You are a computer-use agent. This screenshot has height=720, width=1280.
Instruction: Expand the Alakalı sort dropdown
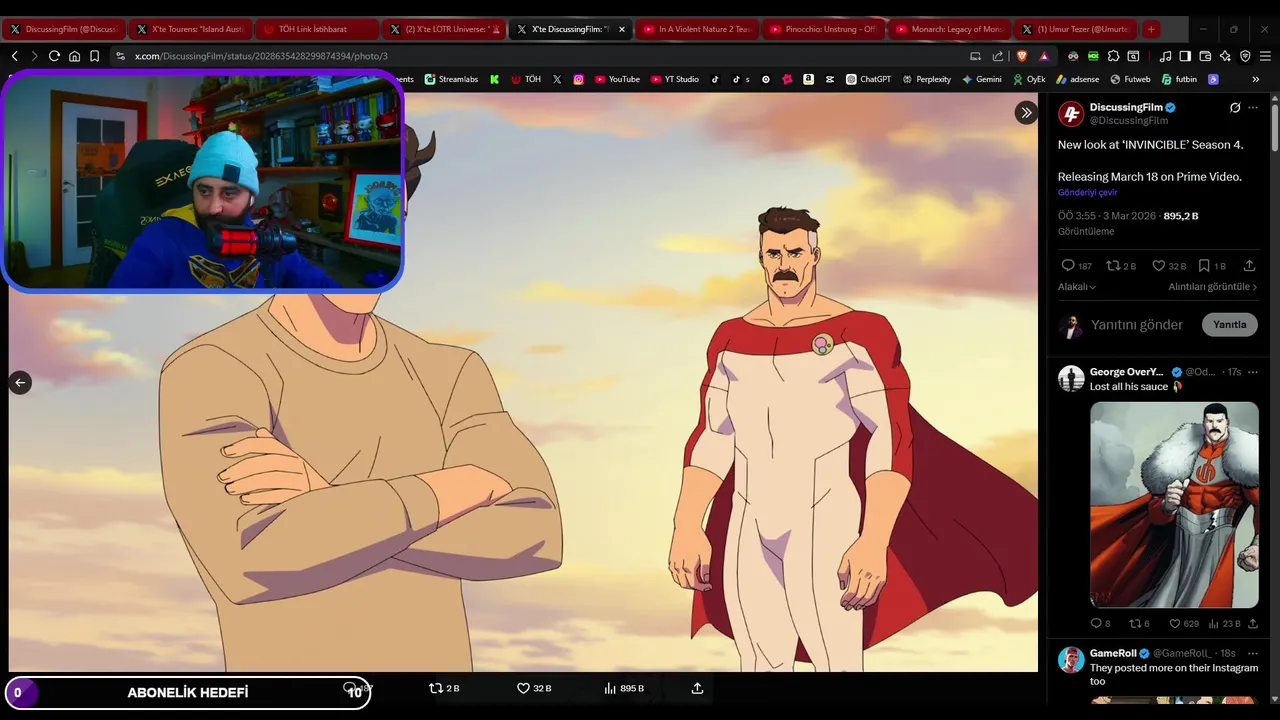pos(1077,287)
